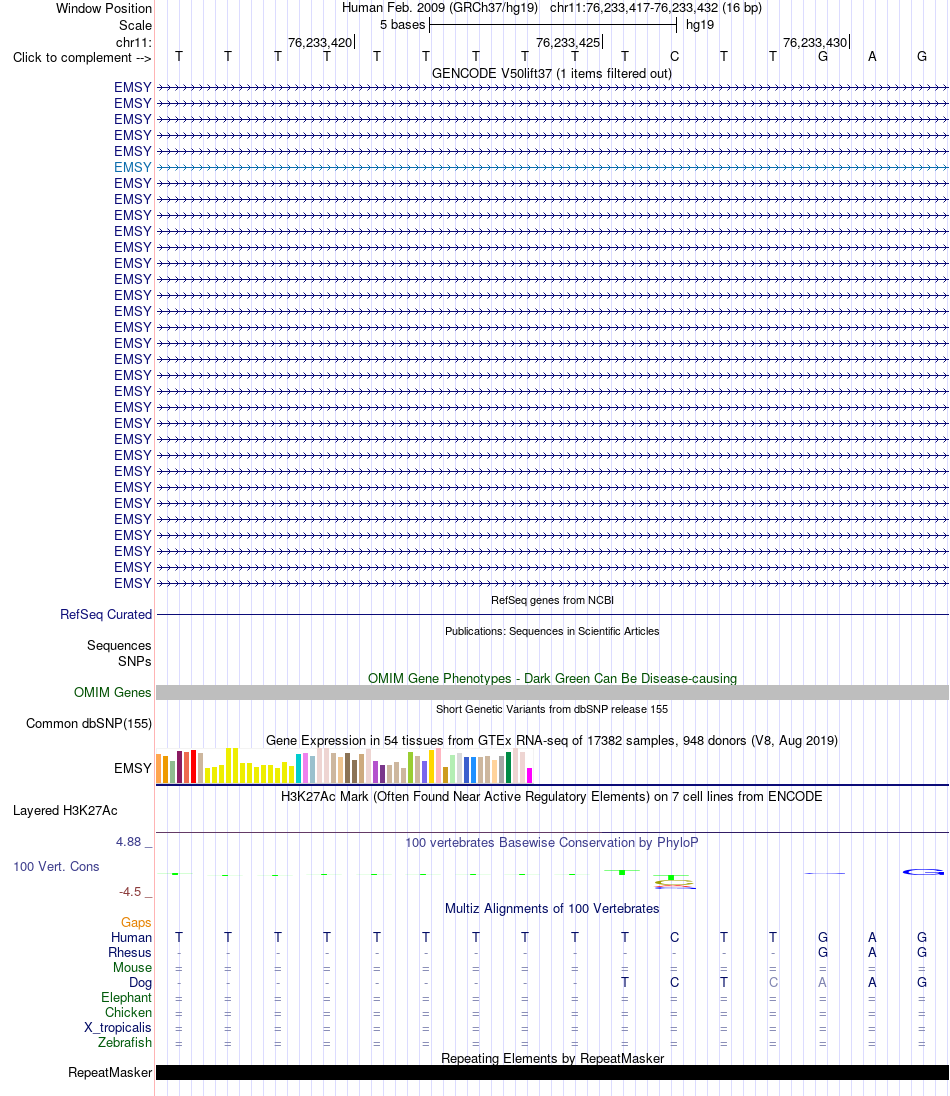Click 'Click to complement -->' label
The width and height of the screenshot is (950, 1096).
[x=82, y=57]
